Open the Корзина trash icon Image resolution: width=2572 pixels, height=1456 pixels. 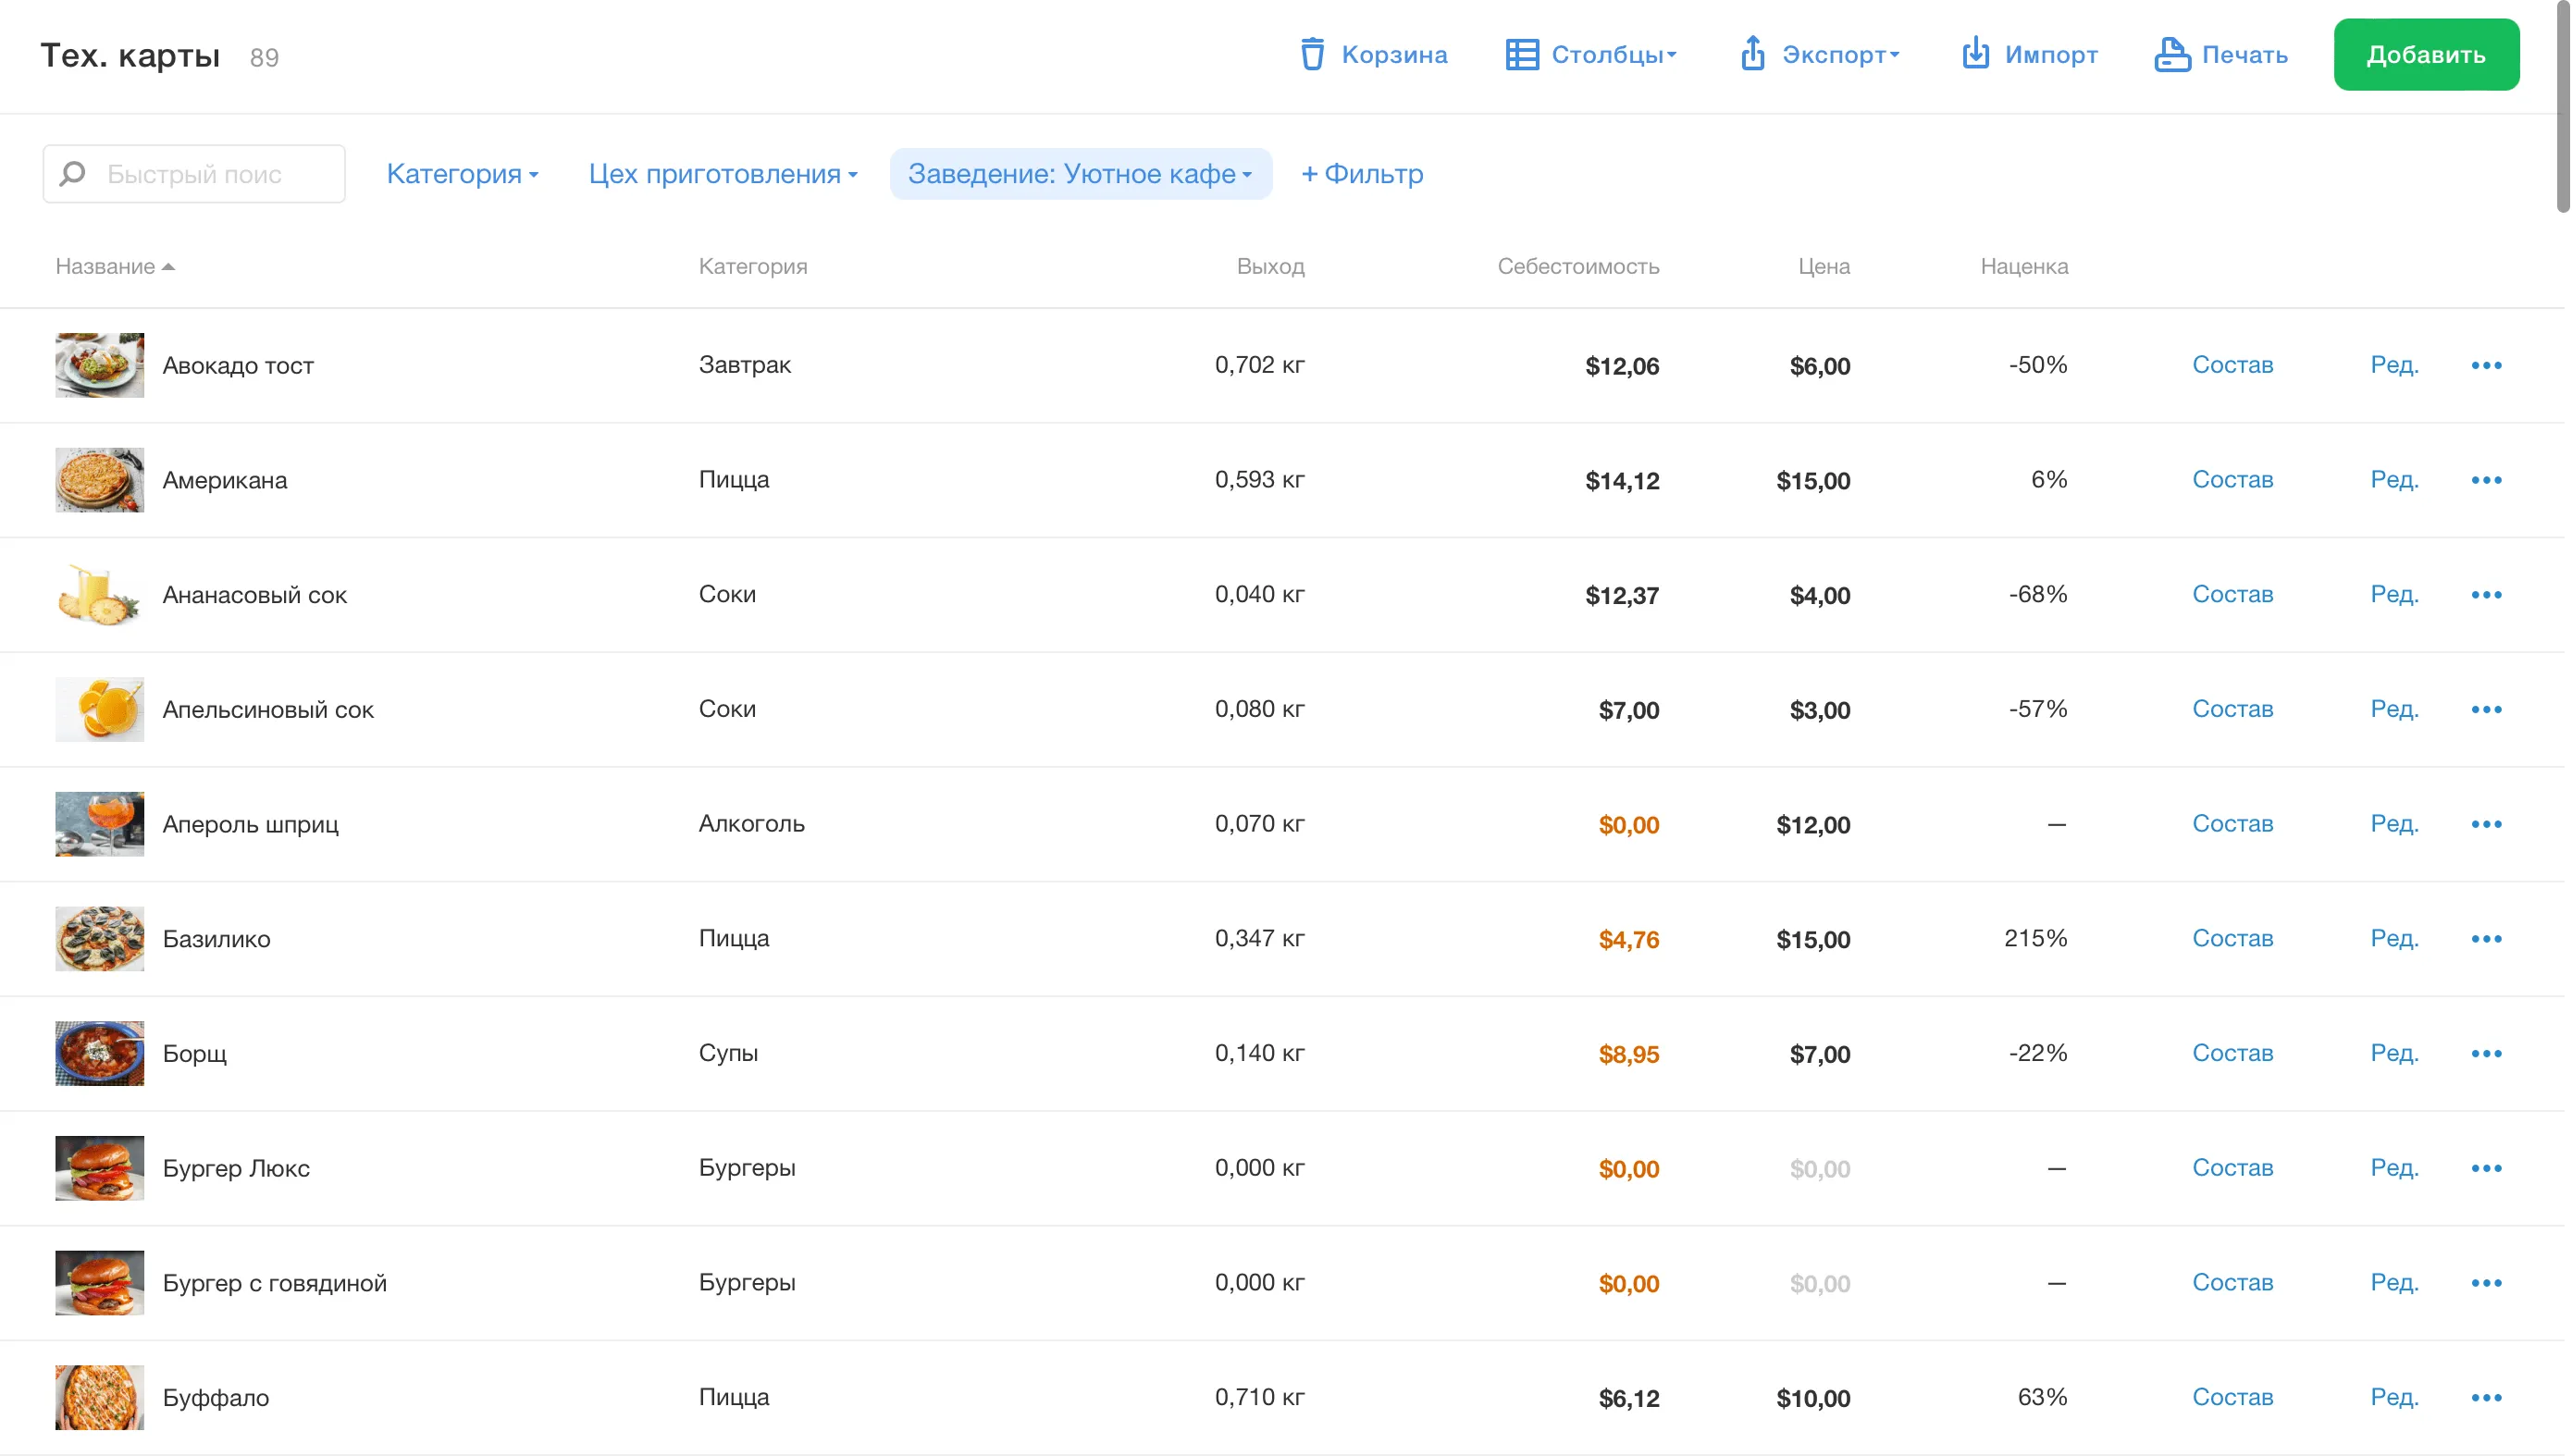1312,54
